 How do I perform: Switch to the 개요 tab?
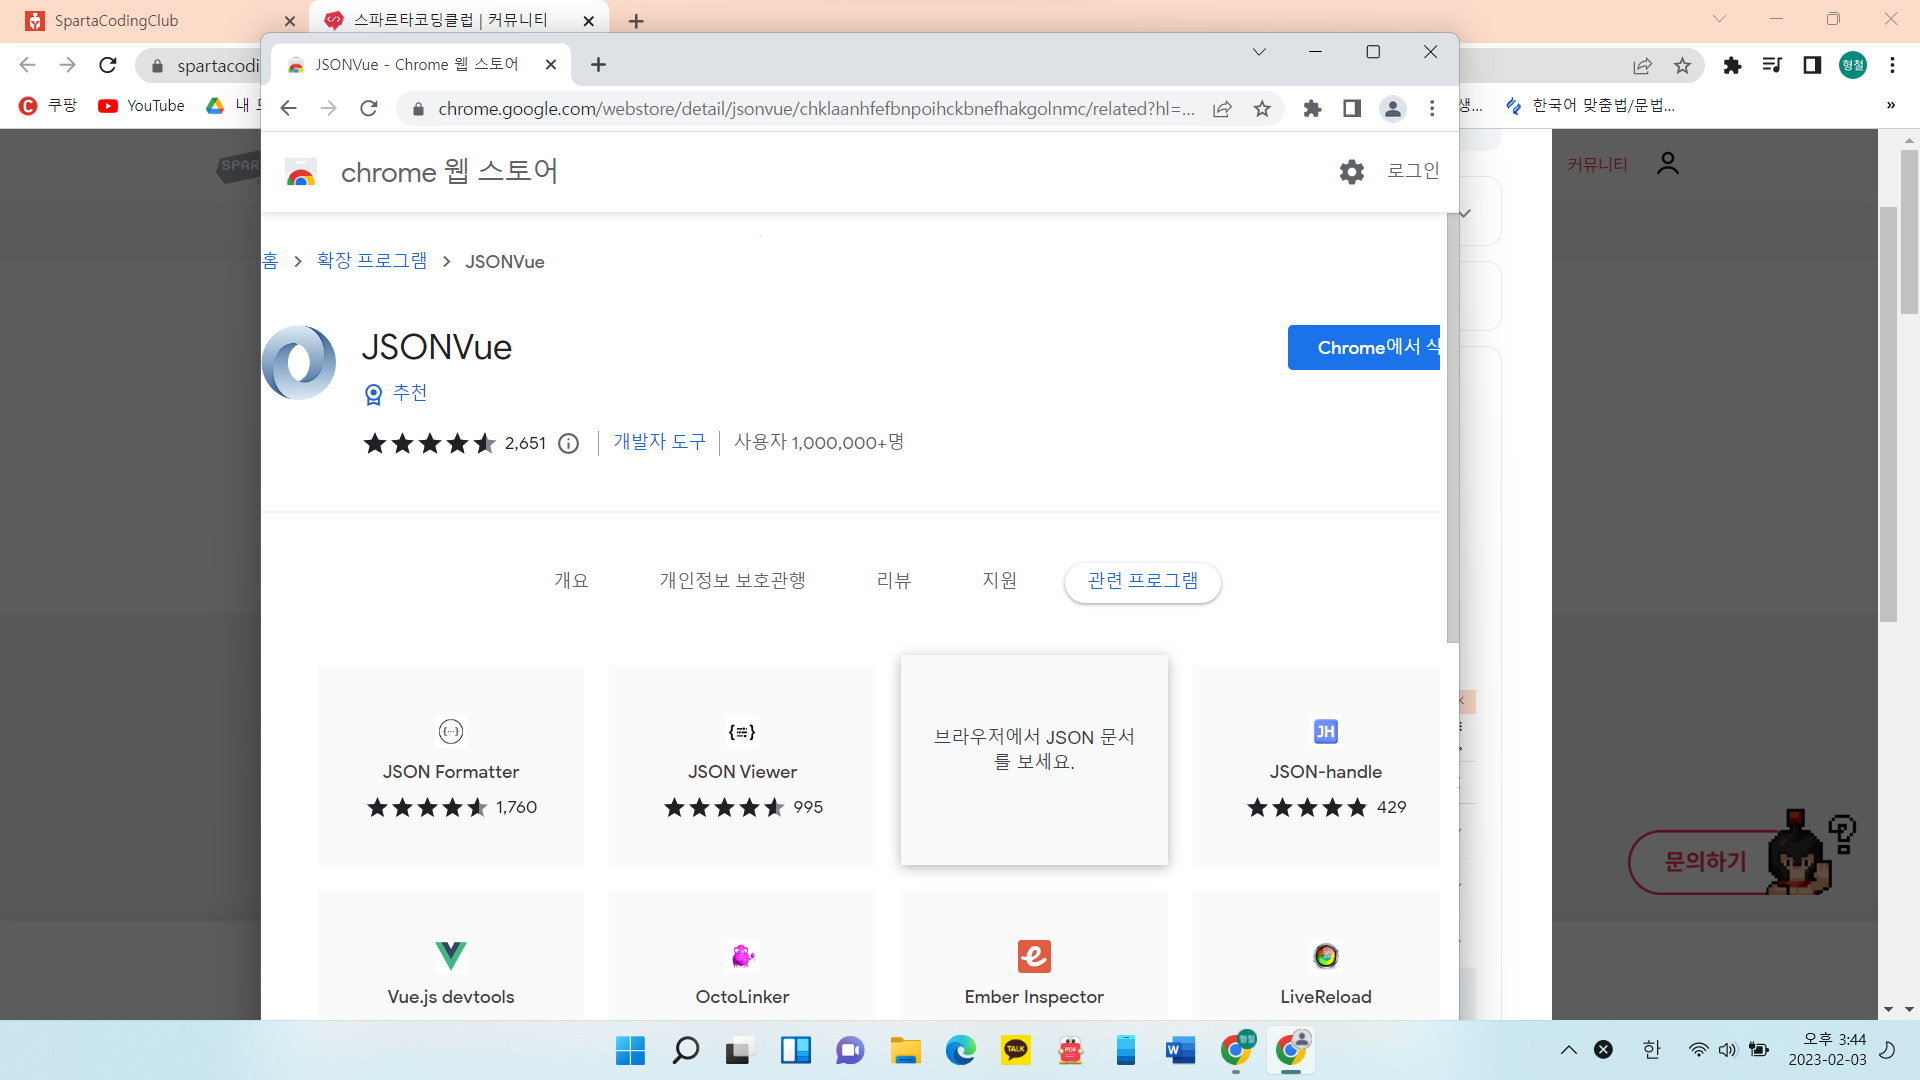[571, 581]
